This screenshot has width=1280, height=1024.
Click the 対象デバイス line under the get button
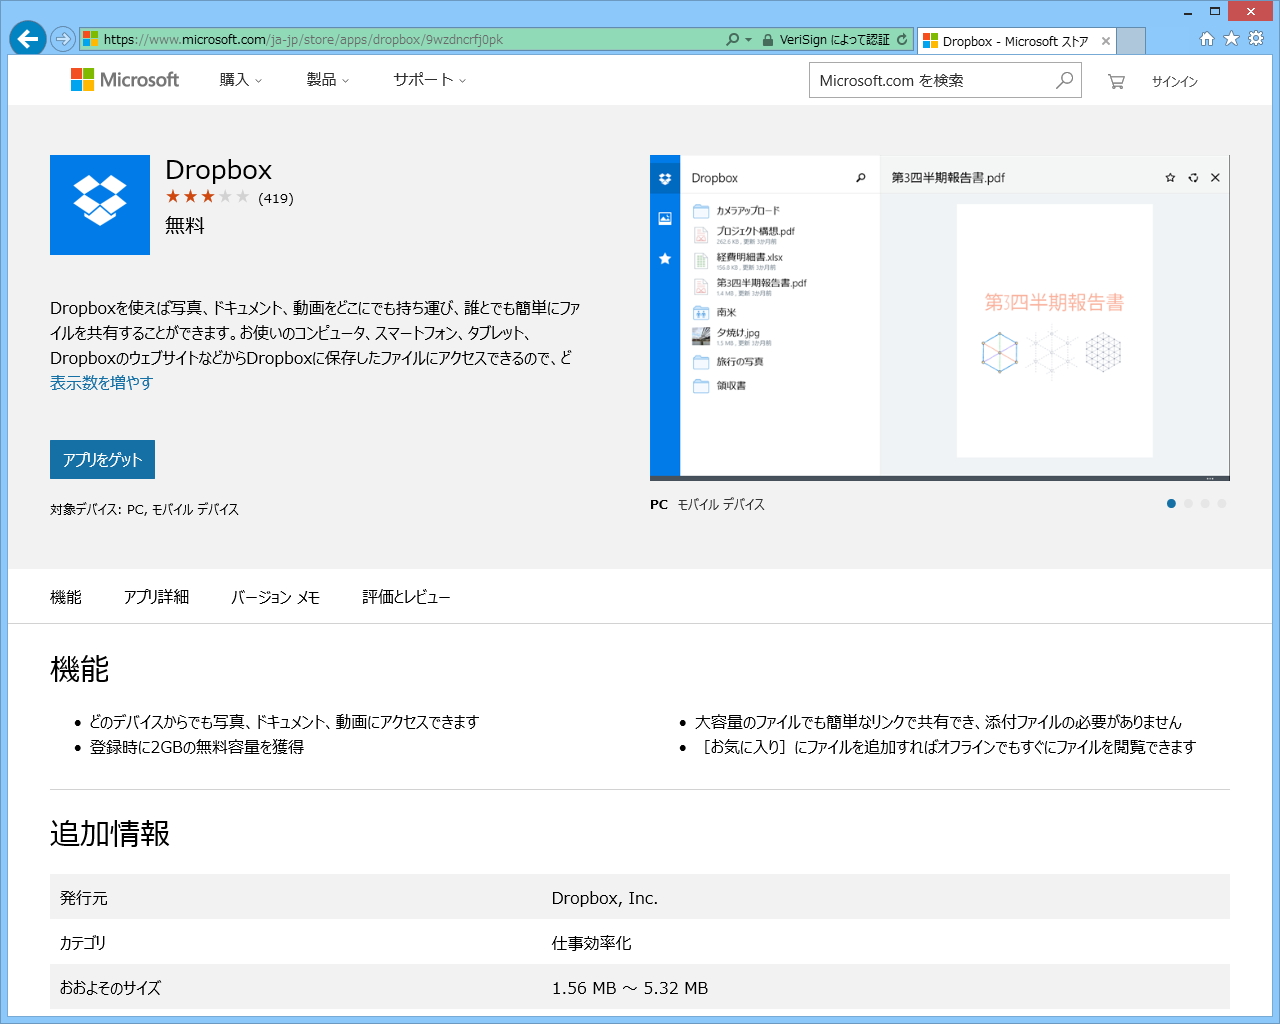(x=145, y=510)
